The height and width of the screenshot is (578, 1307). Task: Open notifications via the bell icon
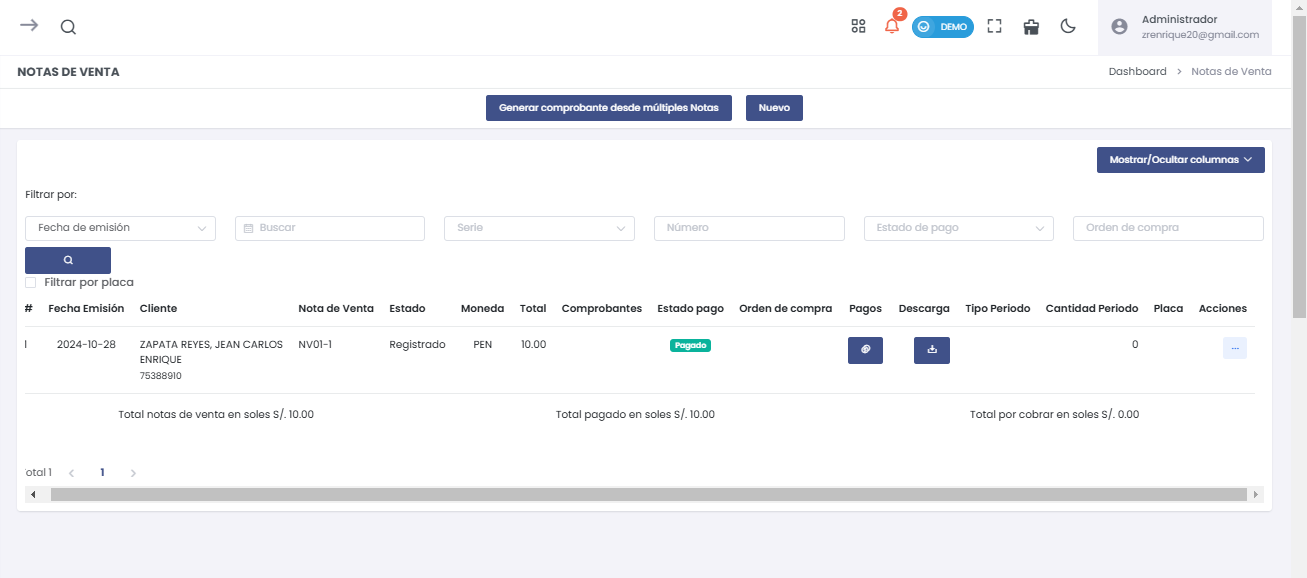pyautogui.click(x=891, y=27)
